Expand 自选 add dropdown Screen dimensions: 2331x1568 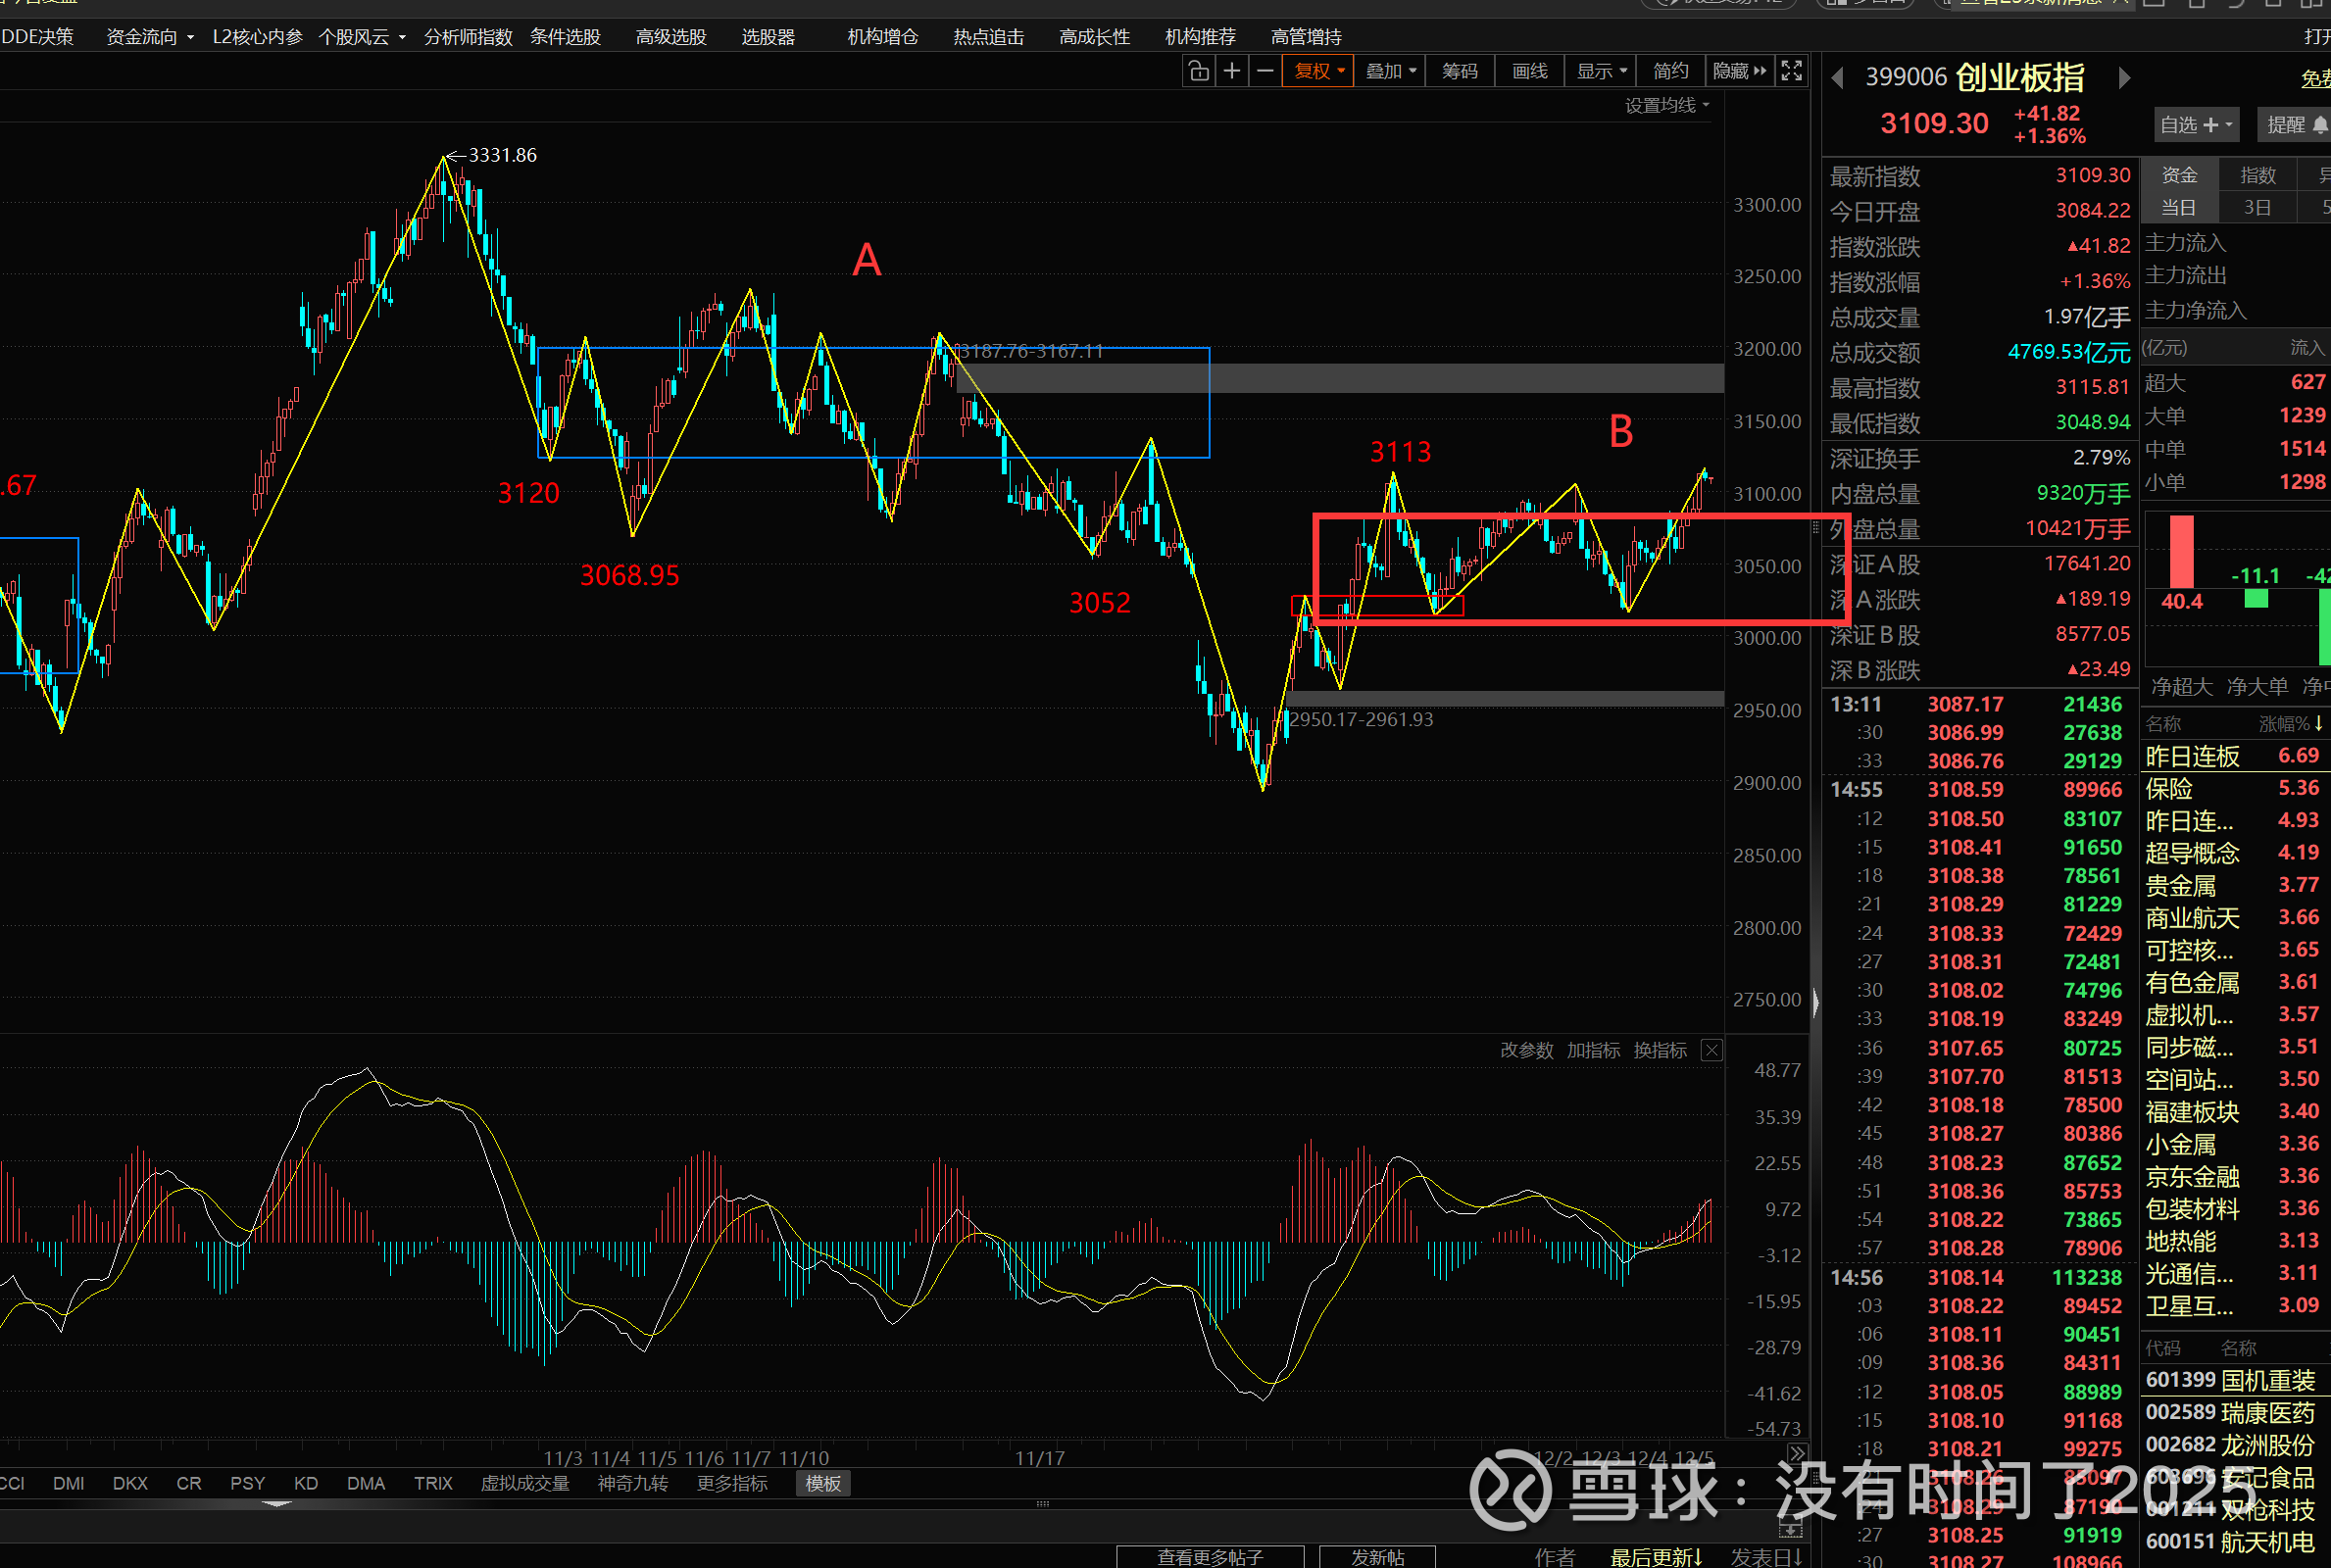(x=2195, y=125)
